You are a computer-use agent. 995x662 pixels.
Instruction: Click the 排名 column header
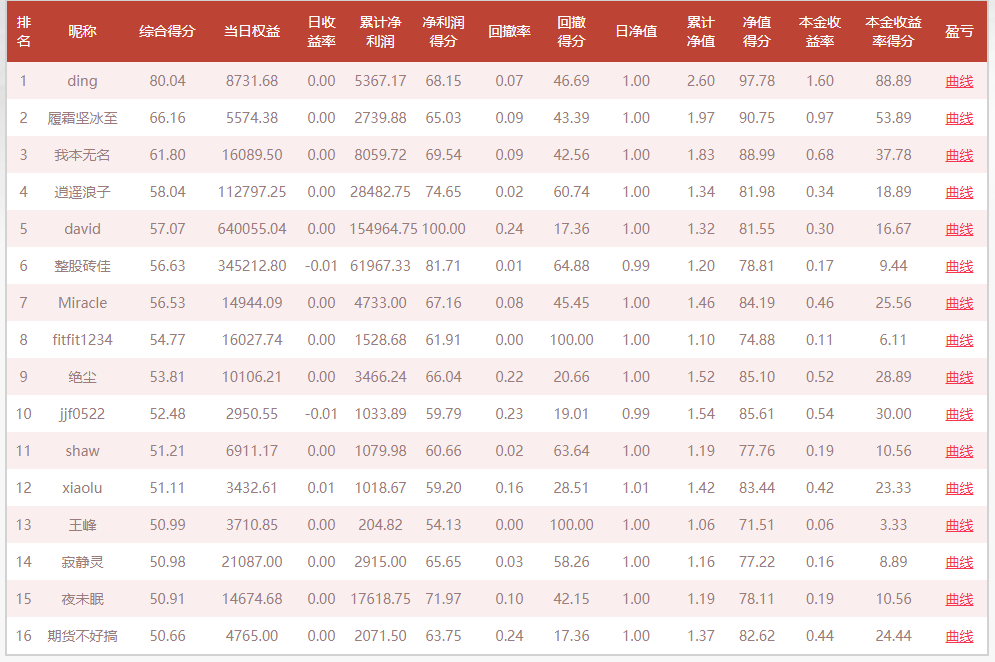pos(23,31)
